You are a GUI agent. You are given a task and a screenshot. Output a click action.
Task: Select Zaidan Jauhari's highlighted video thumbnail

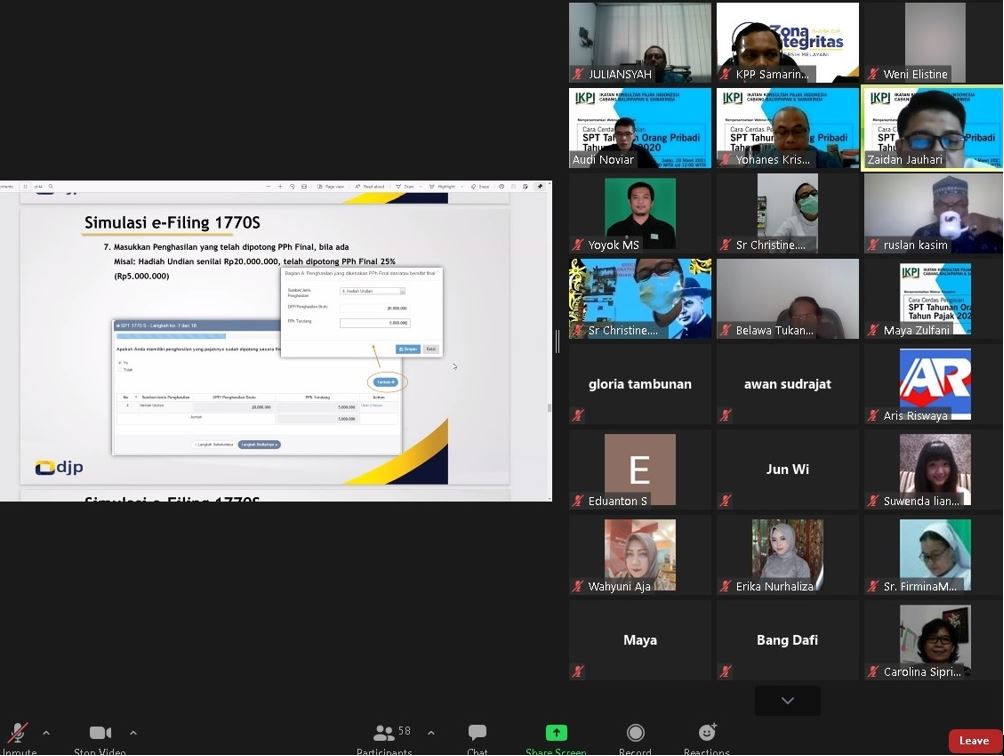[934, 128]
